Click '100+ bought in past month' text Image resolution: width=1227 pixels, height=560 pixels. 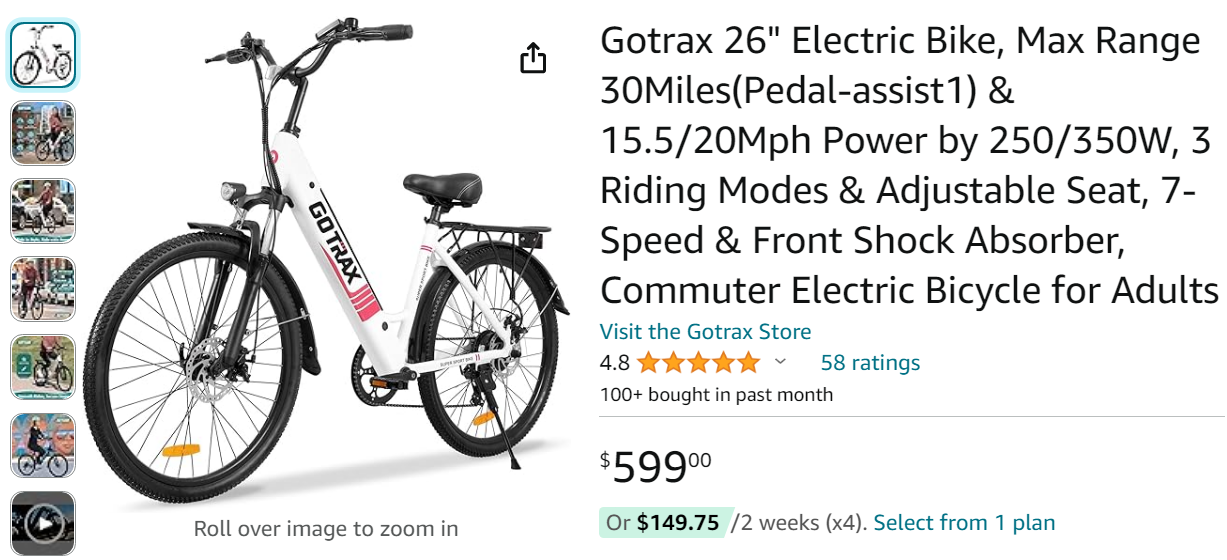click(716, 394)
